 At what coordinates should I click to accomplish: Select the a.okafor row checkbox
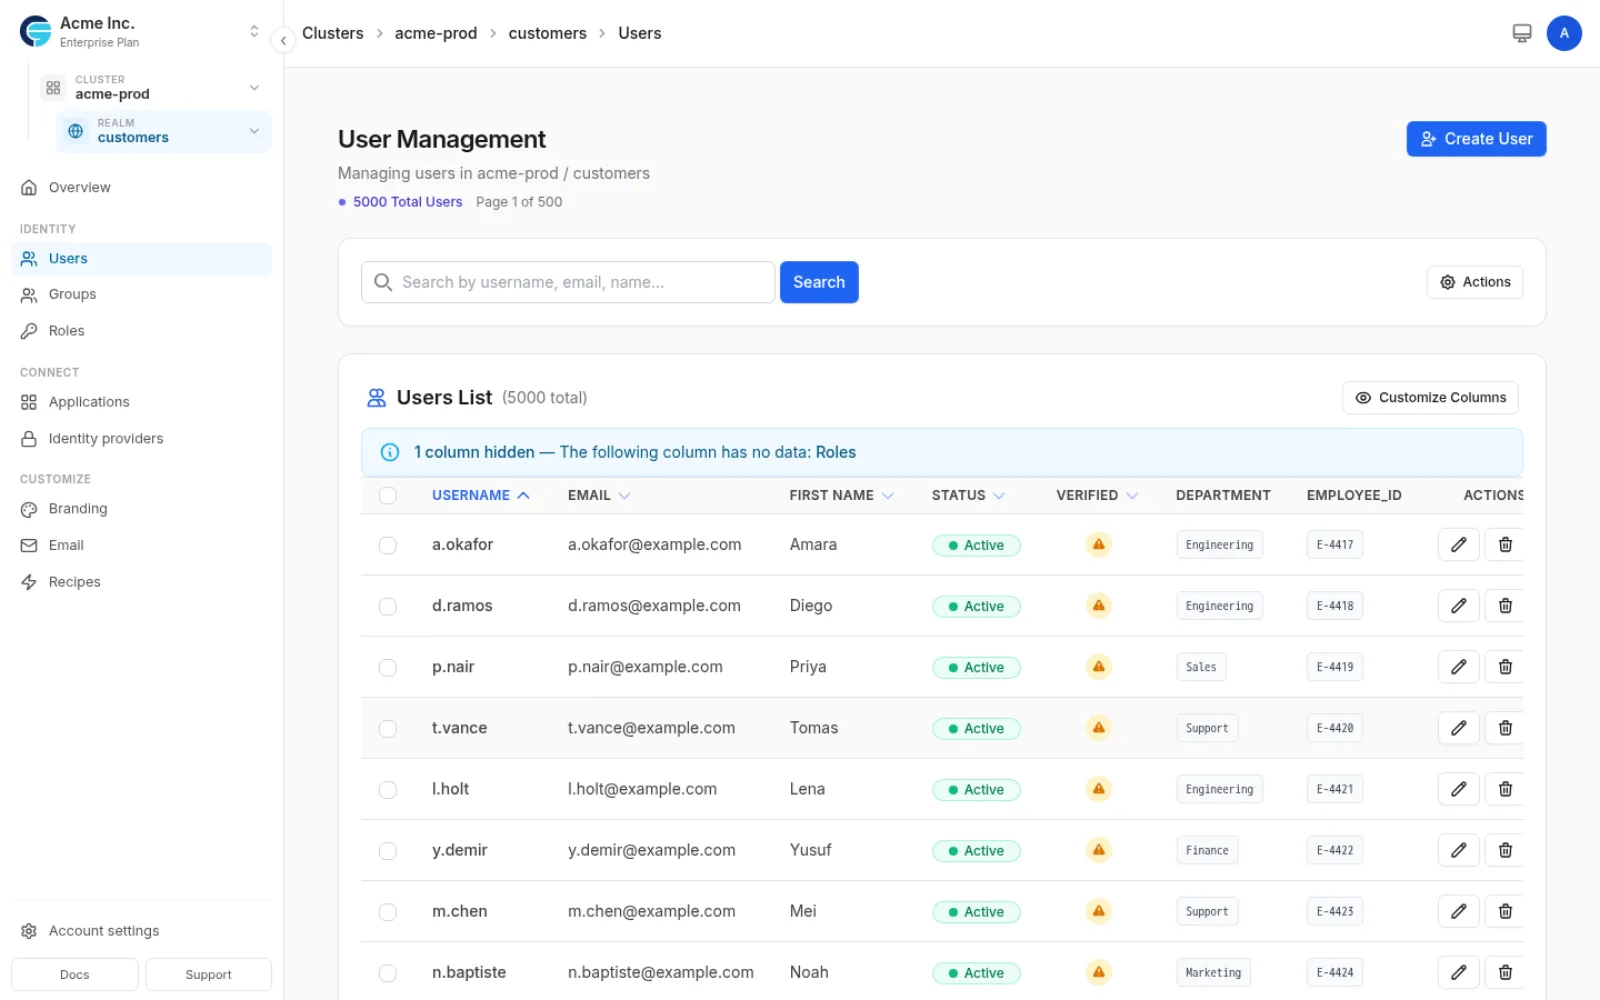[x=388, y=545]
